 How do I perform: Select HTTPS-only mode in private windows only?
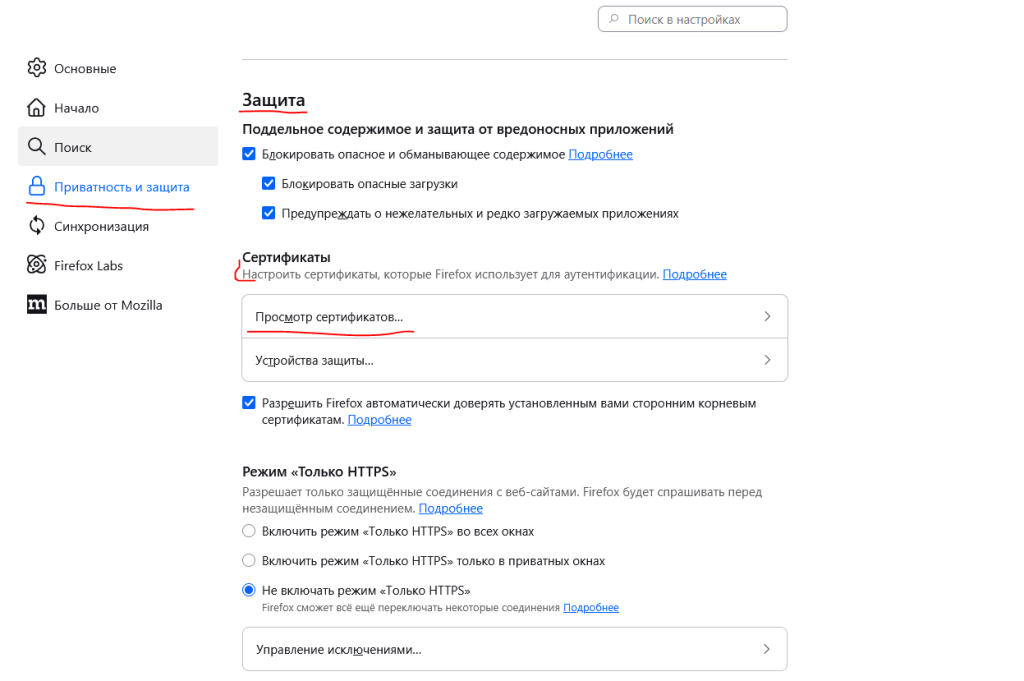tap(249, 561)
